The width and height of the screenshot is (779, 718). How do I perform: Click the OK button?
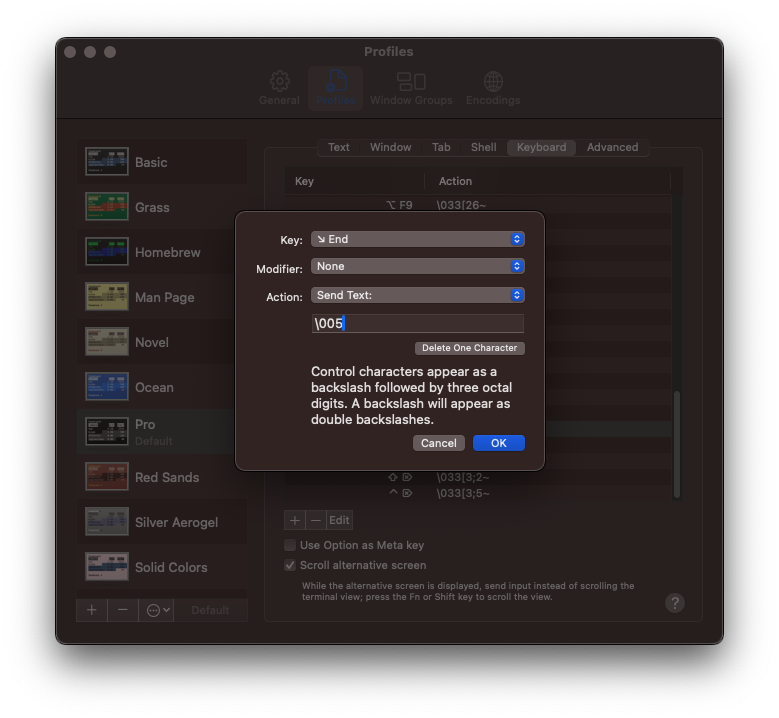coord(498,443)
